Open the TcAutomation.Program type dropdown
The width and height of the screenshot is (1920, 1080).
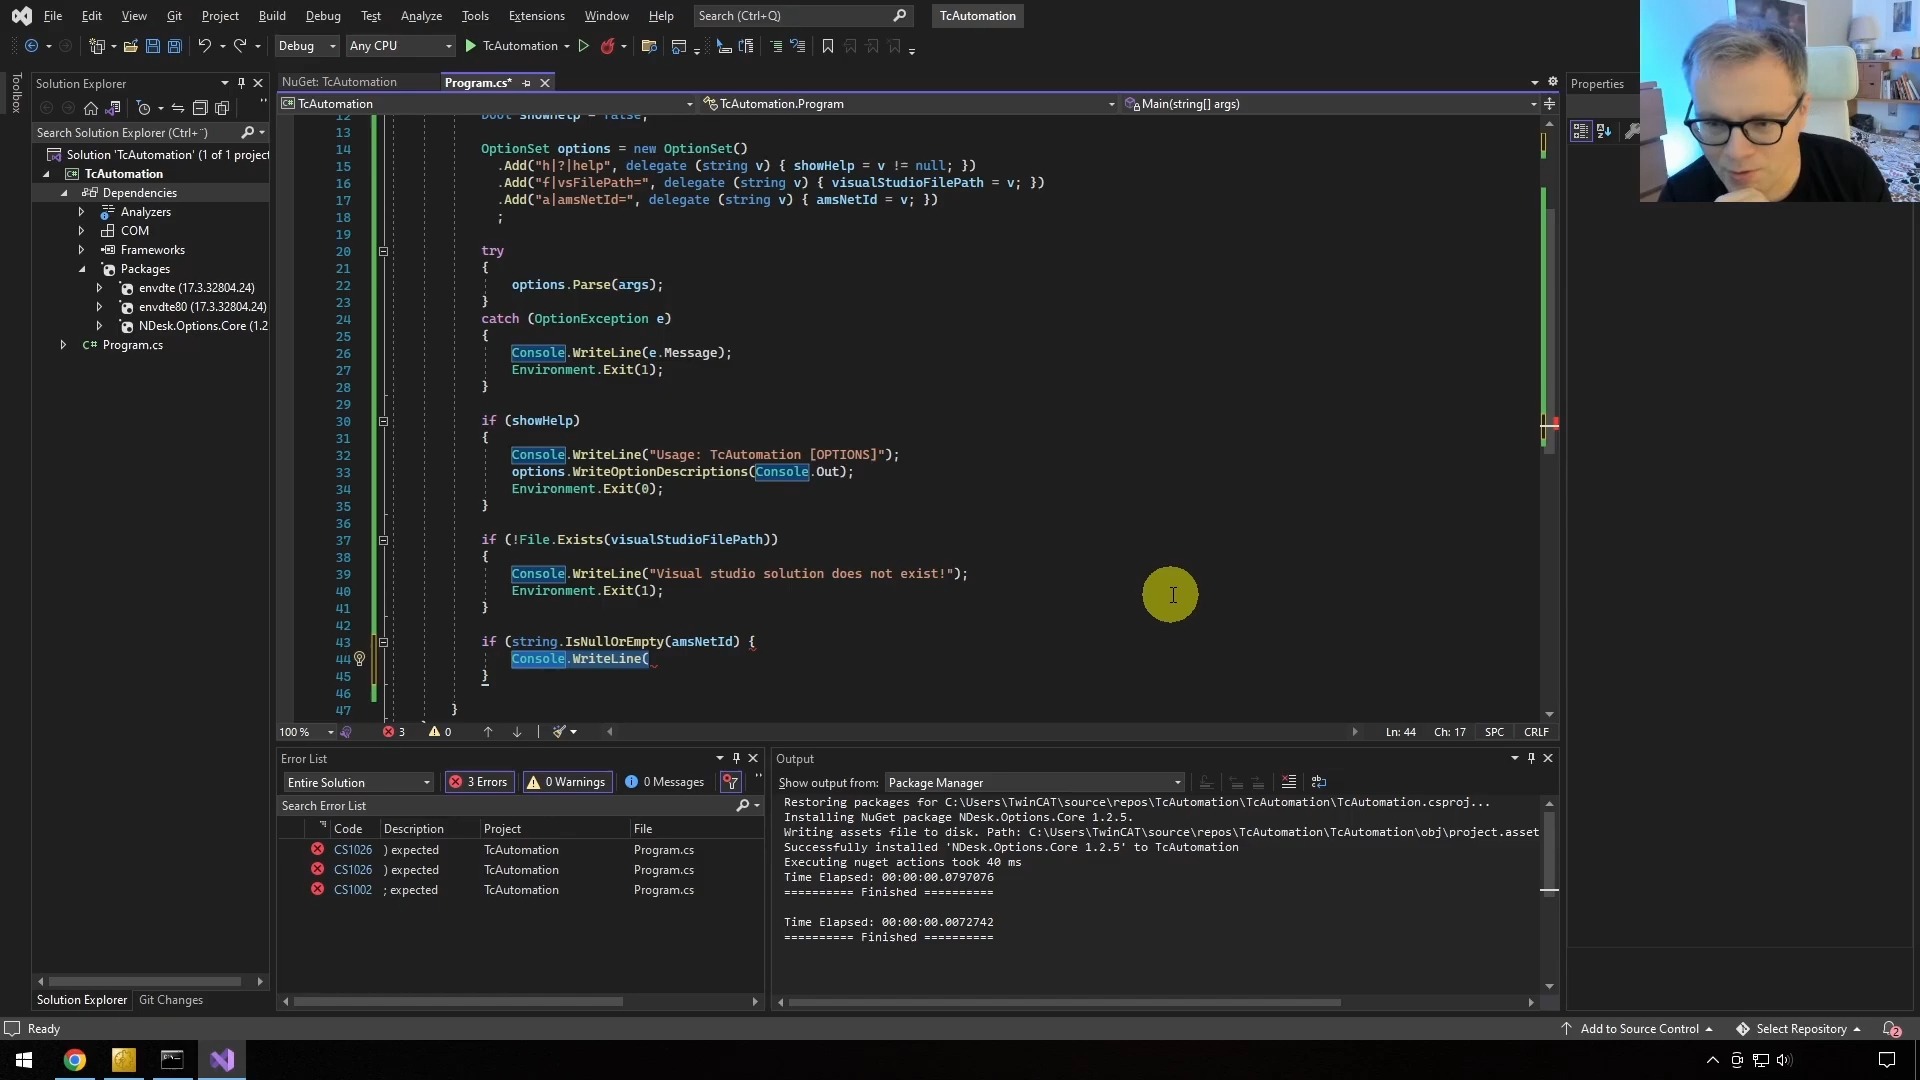(x=909, y=104)
